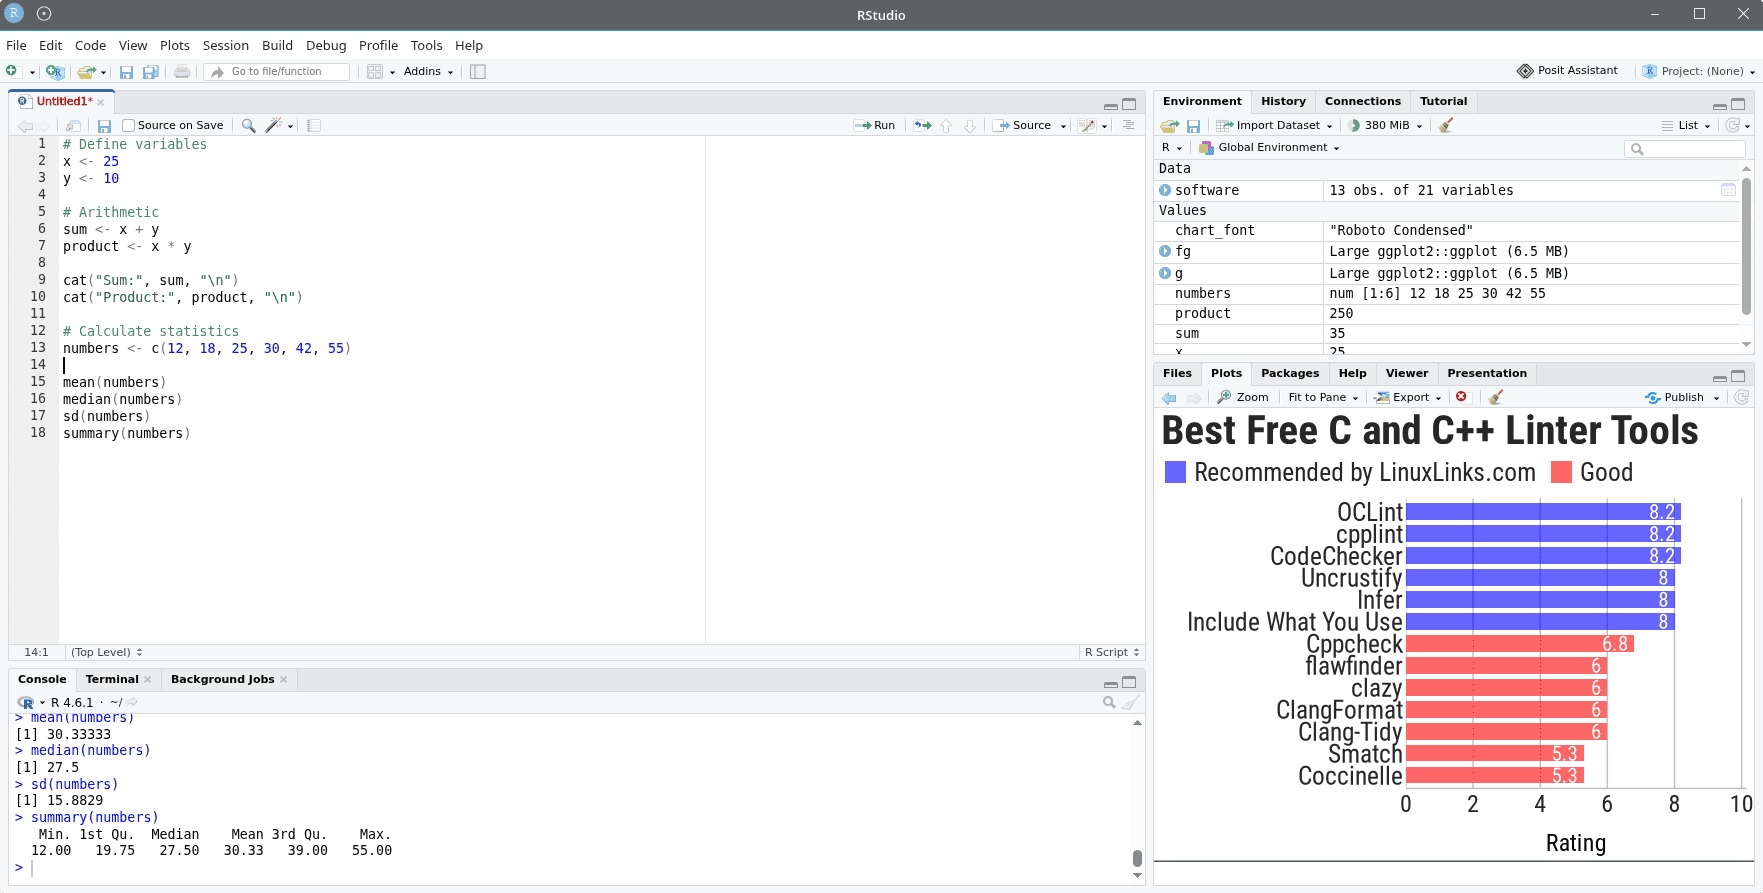The image size is (1763, 893).
Task: View the software data table
Action: click(x=1728, y=190)
